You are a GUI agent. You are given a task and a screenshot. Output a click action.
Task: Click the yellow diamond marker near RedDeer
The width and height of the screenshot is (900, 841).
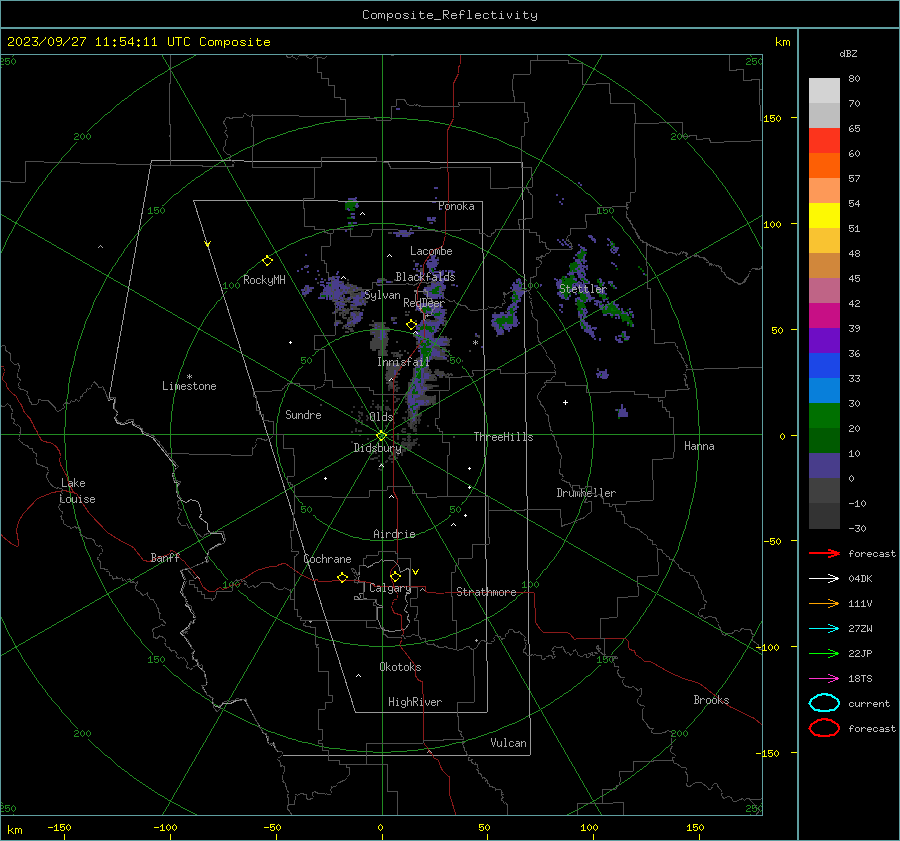(x=411, y=325)
